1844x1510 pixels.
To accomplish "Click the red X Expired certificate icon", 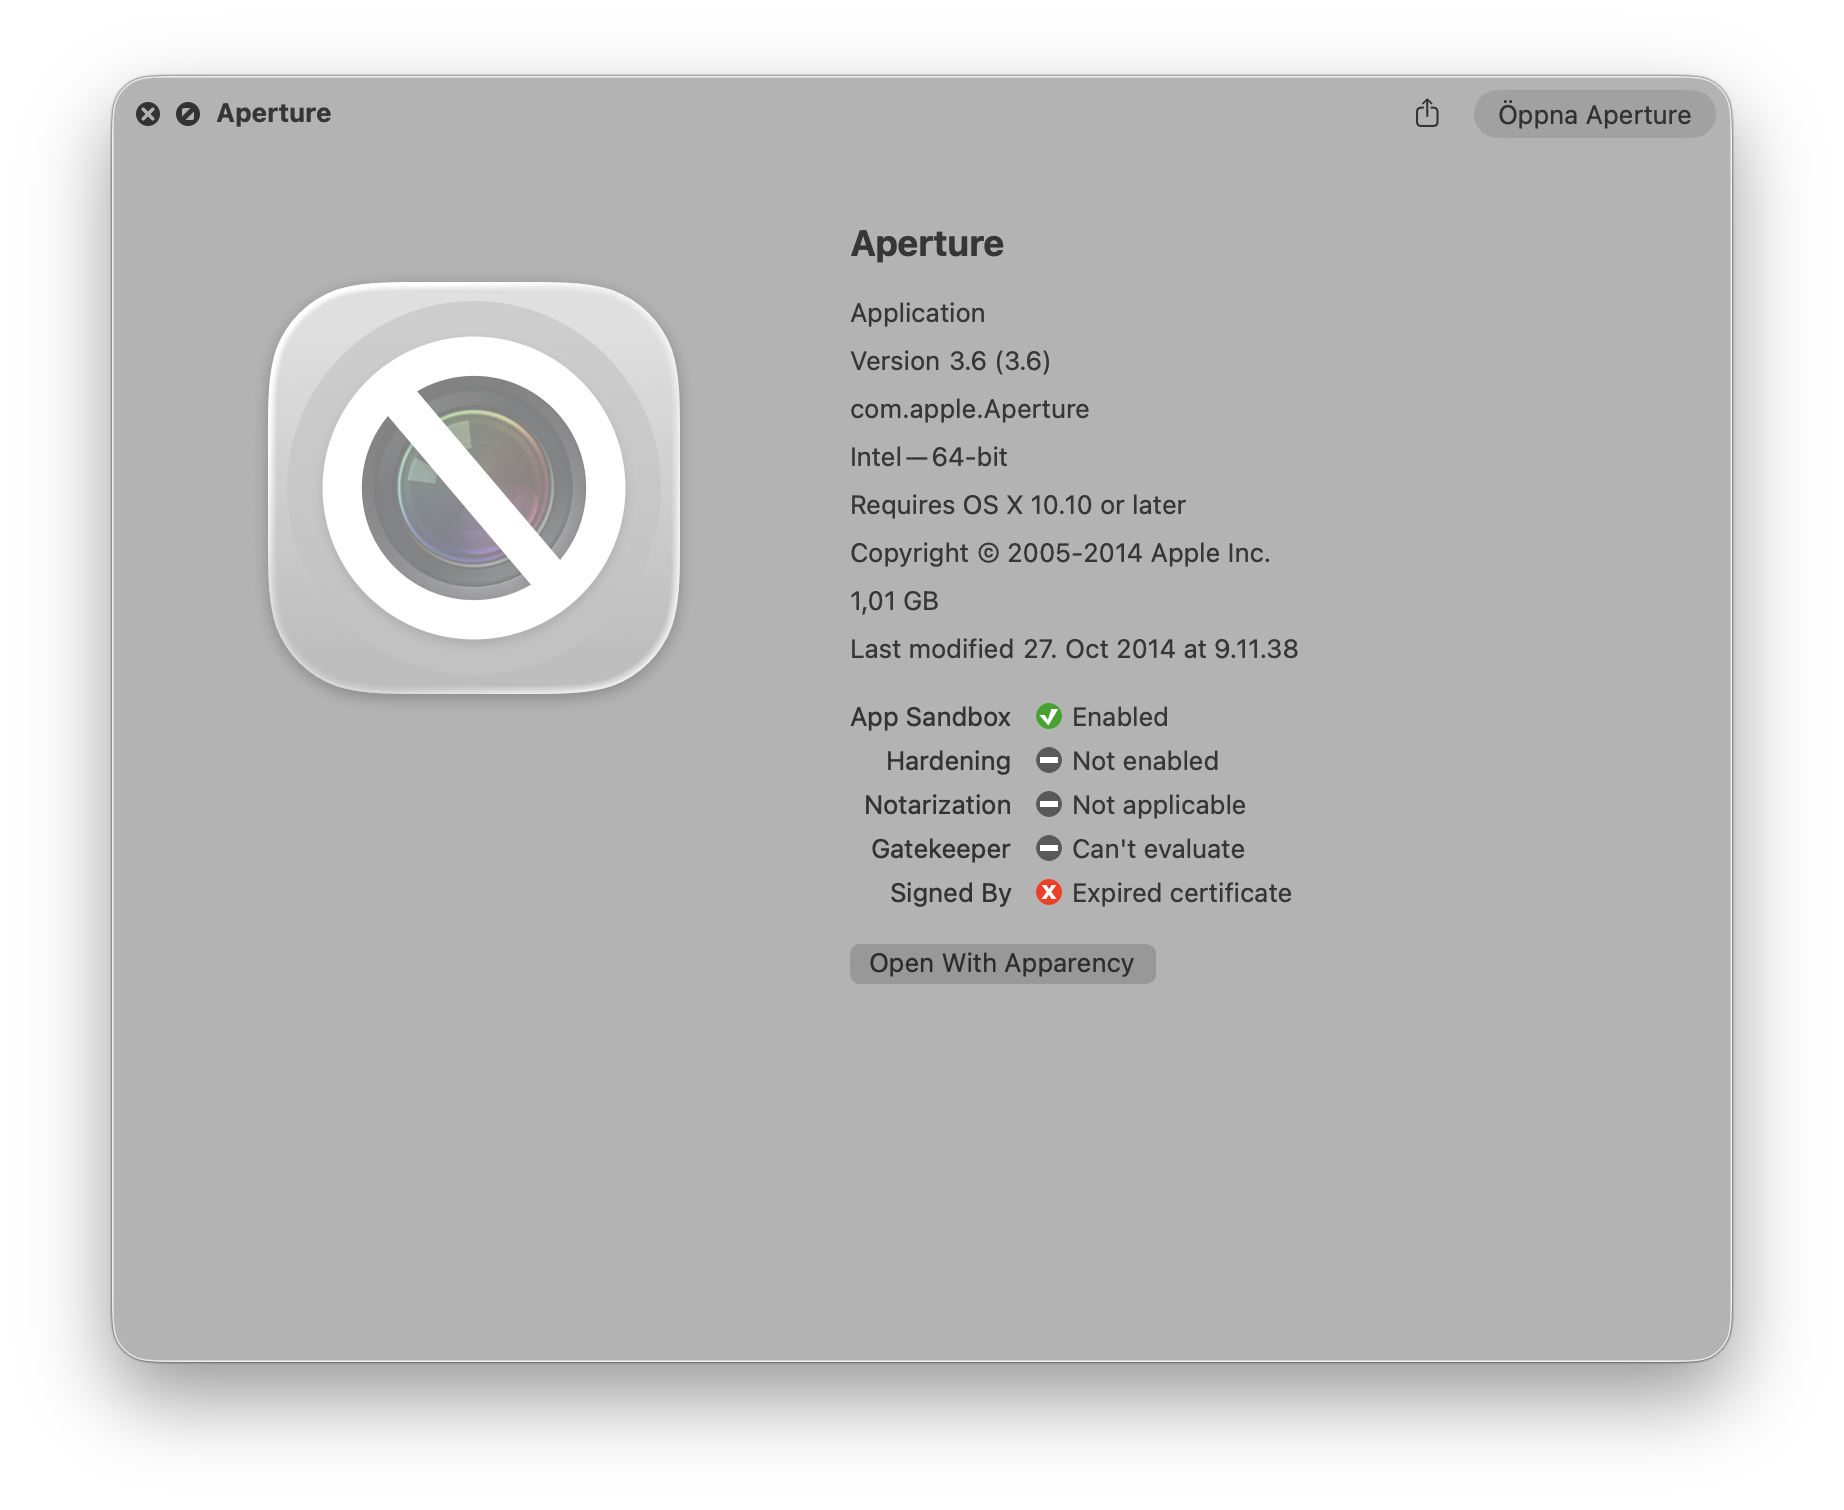I will point(1048,892).
